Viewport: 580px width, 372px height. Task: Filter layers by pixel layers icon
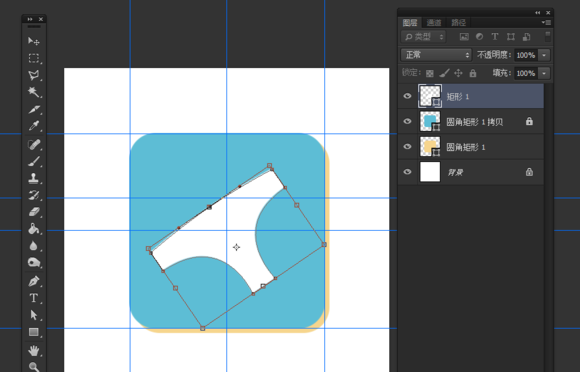(x=464, y=37)
